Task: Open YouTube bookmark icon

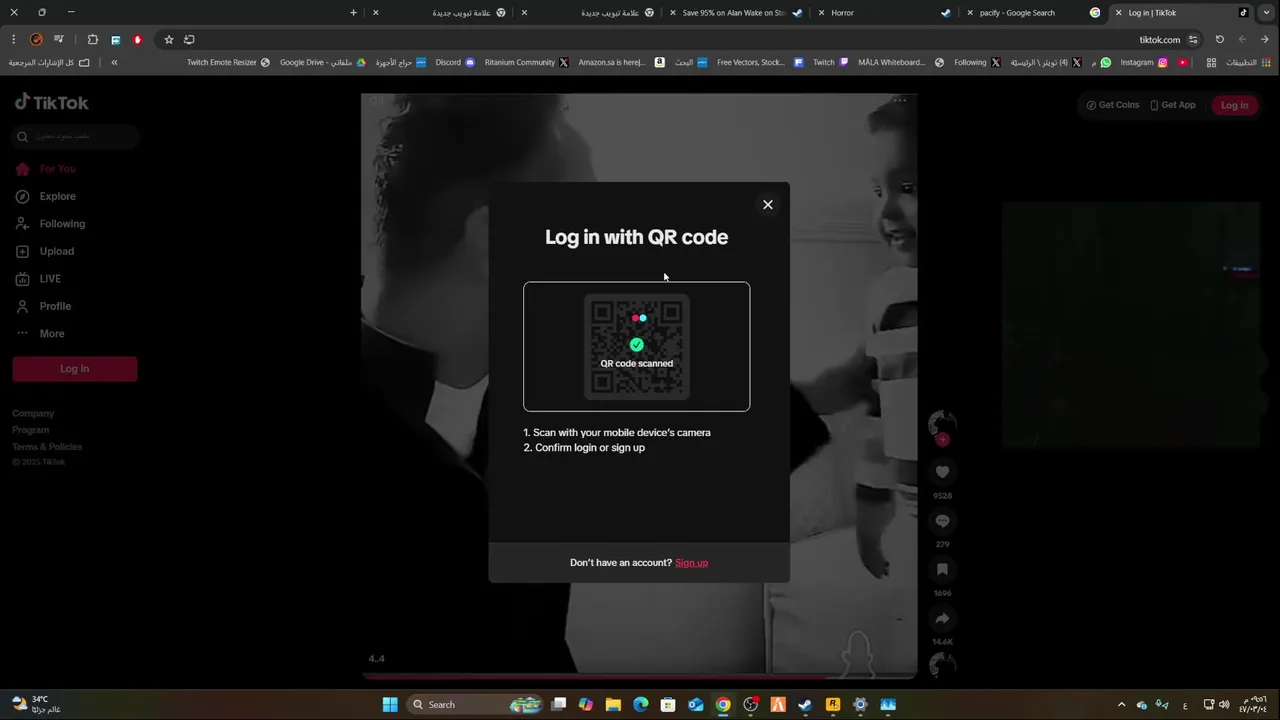Action: coord(1183,62)
